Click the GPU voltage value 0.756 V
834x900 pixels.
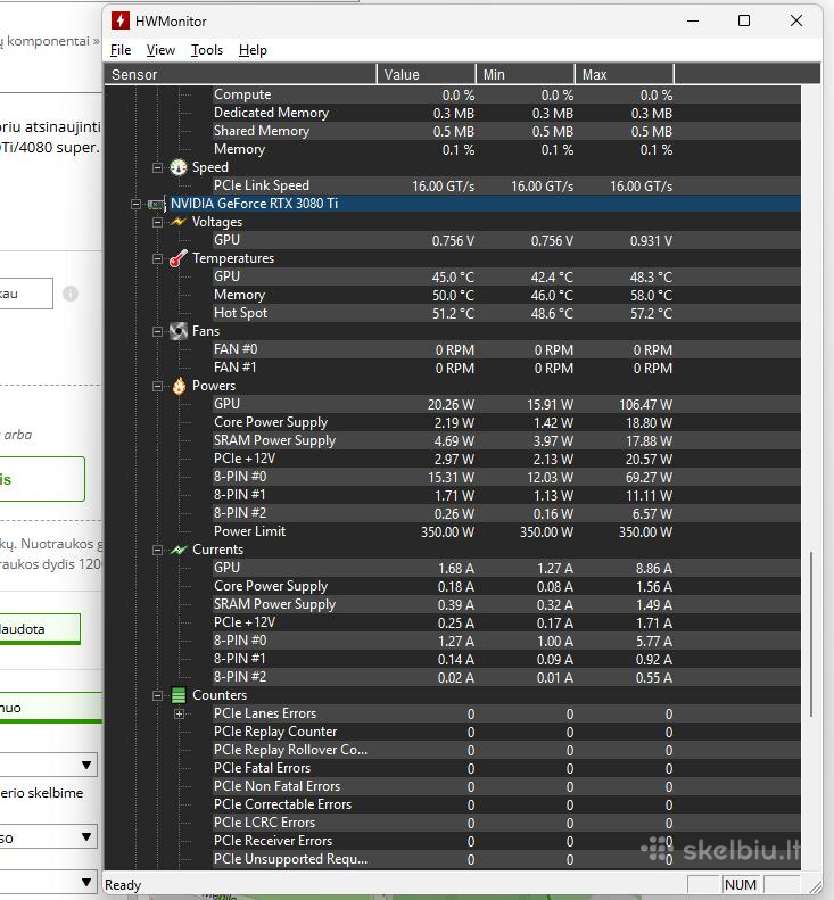point(453,241)
